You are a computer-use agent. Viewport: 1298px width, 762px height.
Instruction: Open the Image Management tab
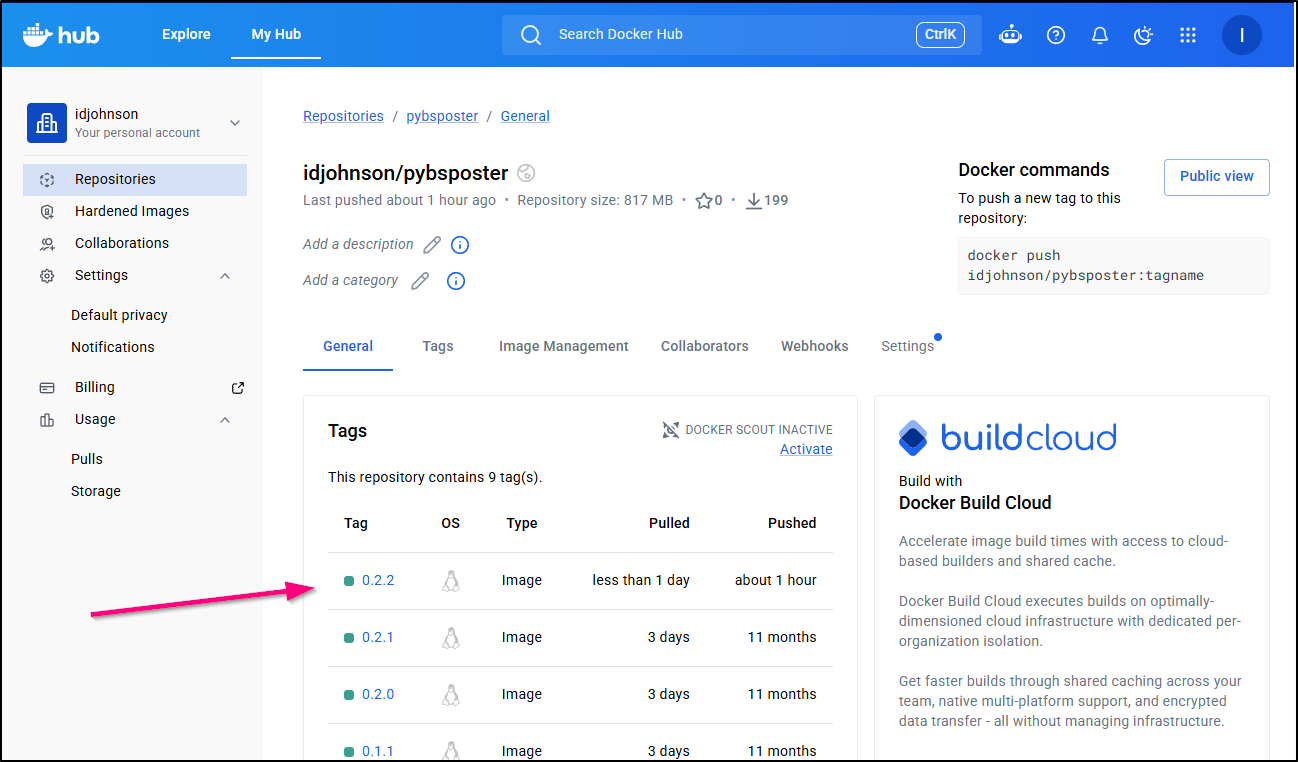(564, 346)
